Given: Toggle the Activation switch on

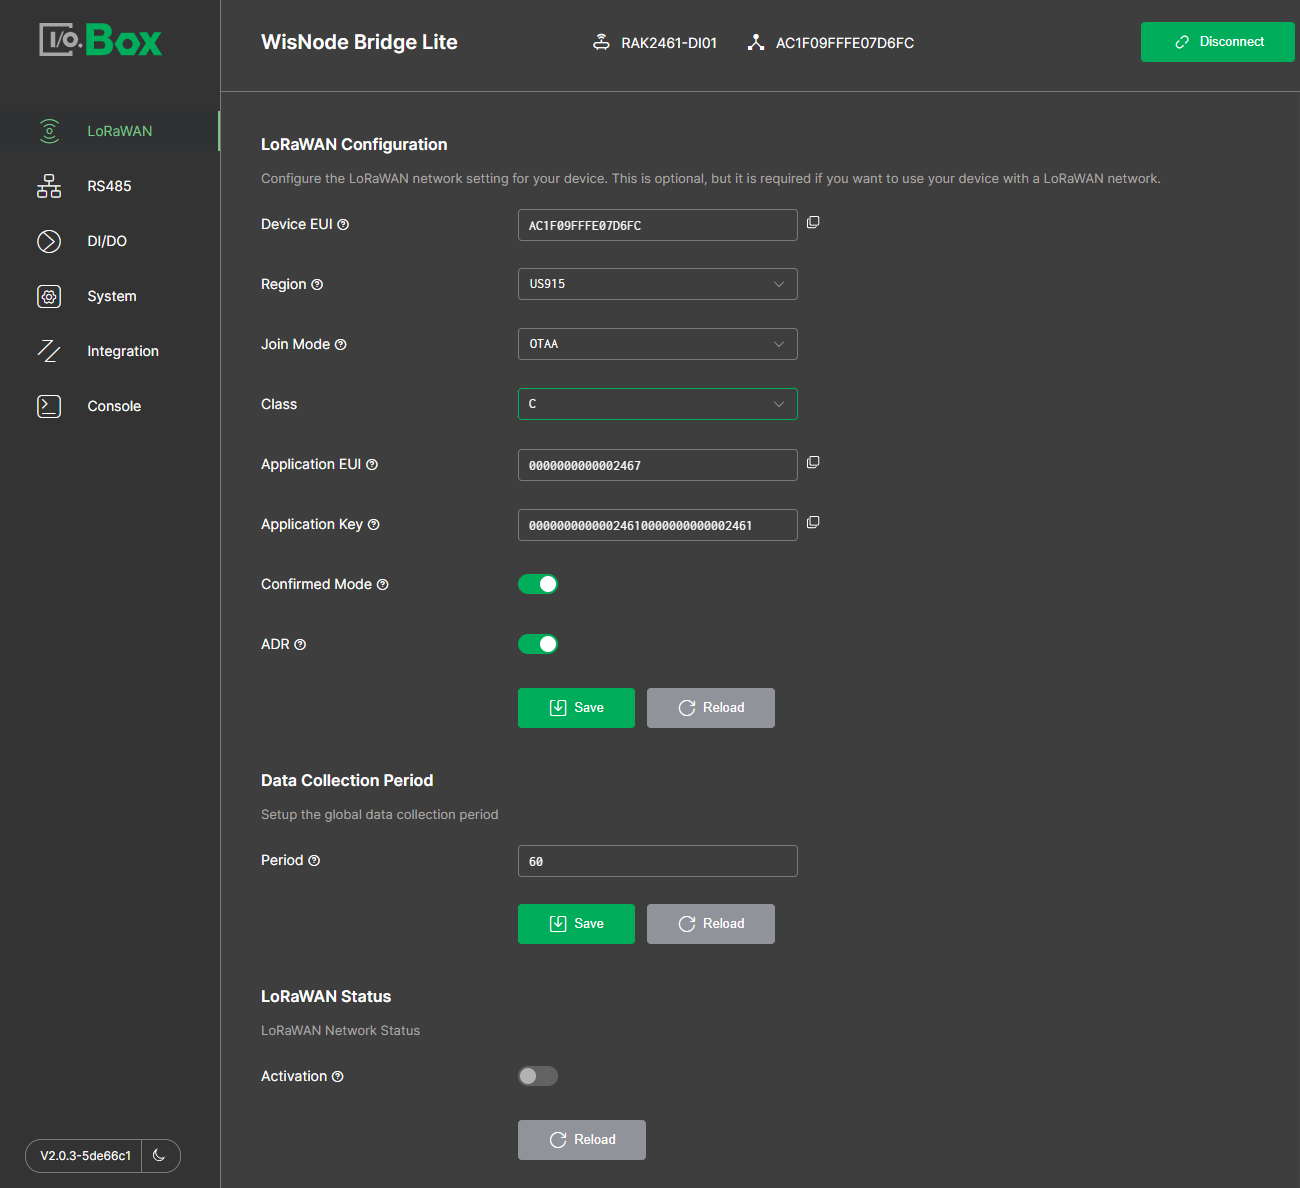Looking at the screenshot, I should pyautogui.click(x=538, y=1076).
